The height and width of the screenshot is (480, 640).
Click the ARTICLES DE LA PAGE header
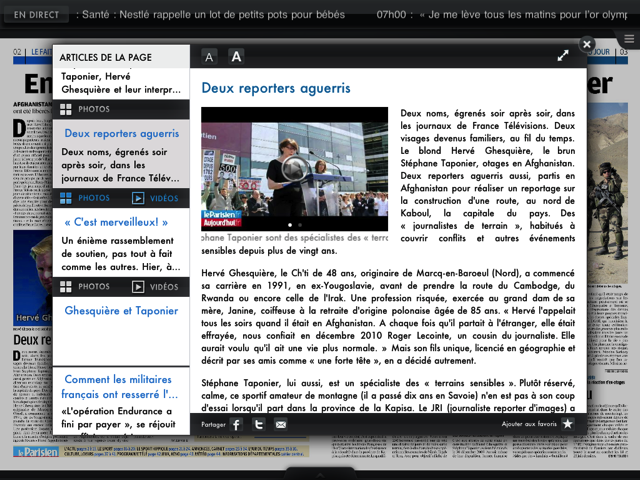(105, 57)
